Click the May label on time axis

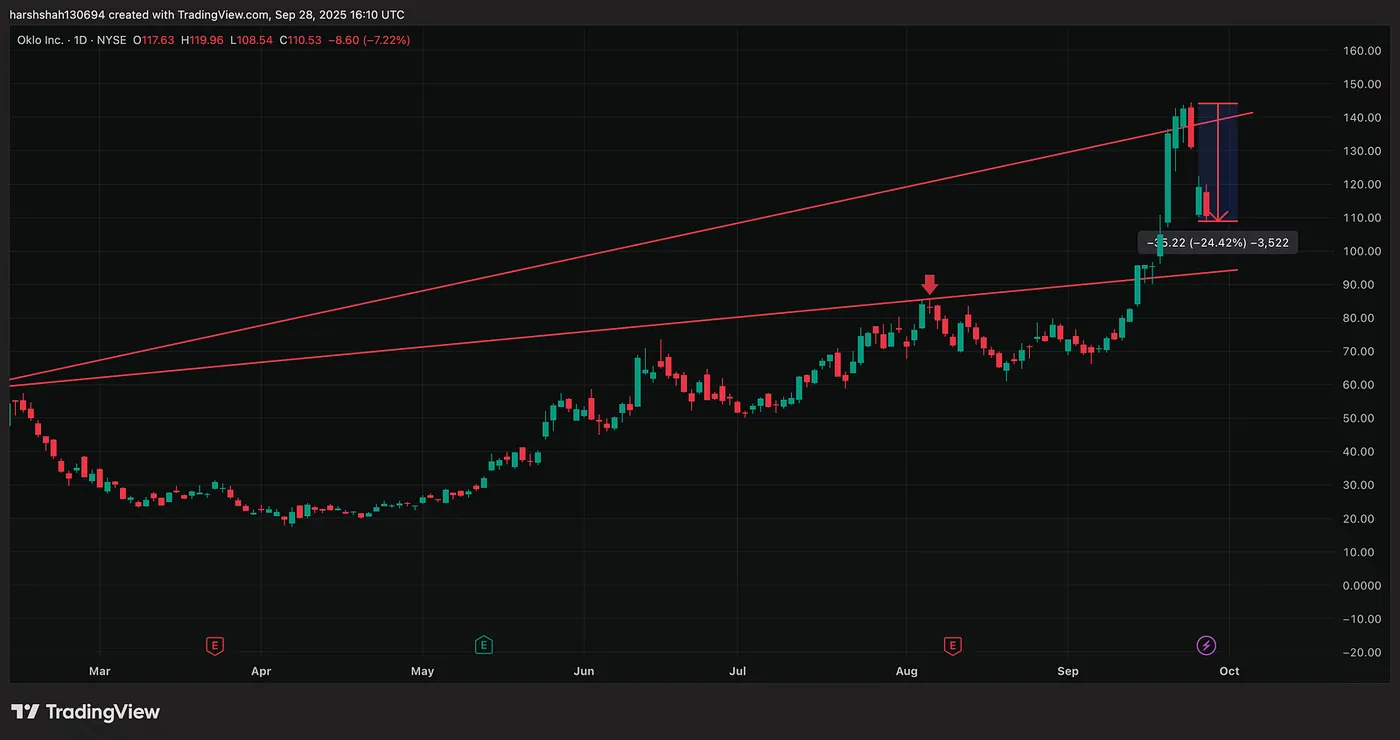(422, 671)
